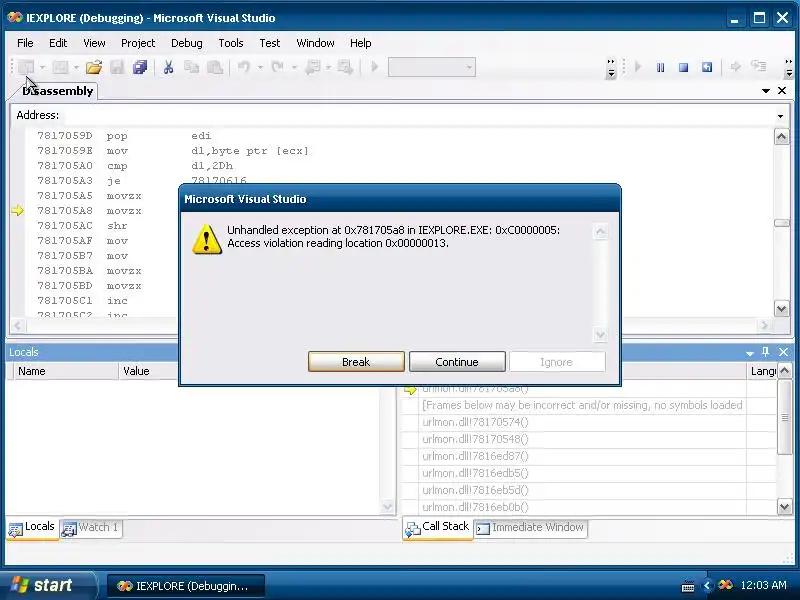Open the Tools menu
Screen dimensions: 800x600
click(231, 43)
